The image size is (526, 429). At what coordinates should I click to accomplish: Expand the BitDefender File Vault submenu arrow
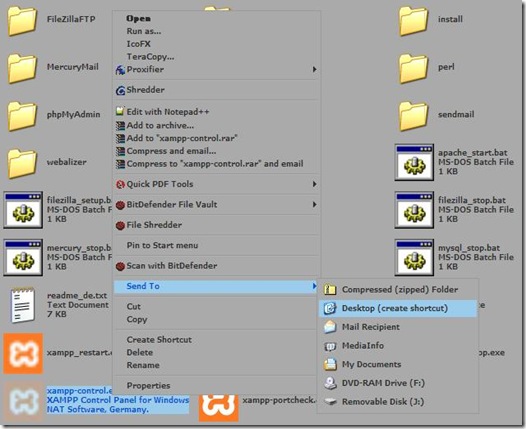click(x=314, y=204)
